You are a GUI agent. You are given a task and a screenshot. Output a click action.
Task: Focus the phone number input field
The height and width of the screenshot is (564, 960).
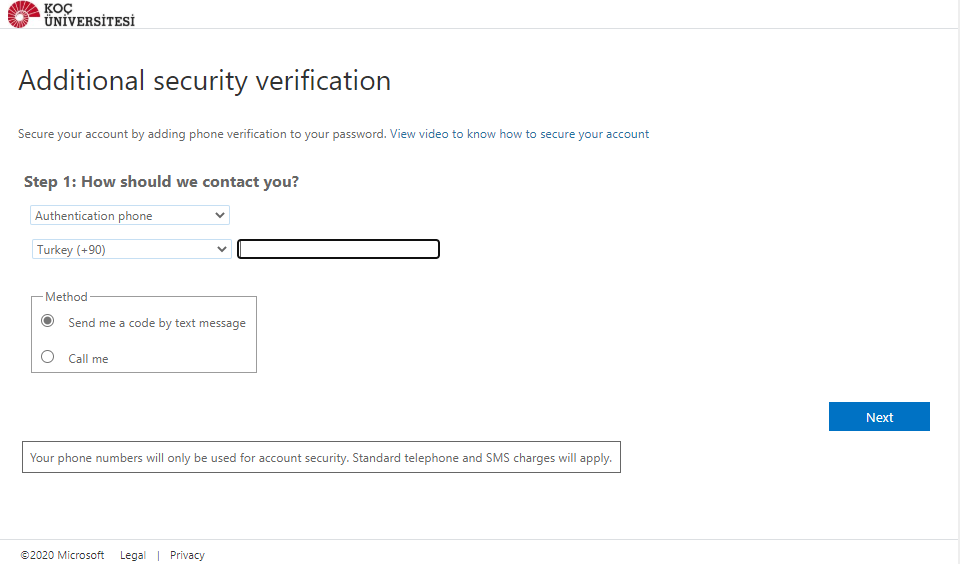coord(338,250)
